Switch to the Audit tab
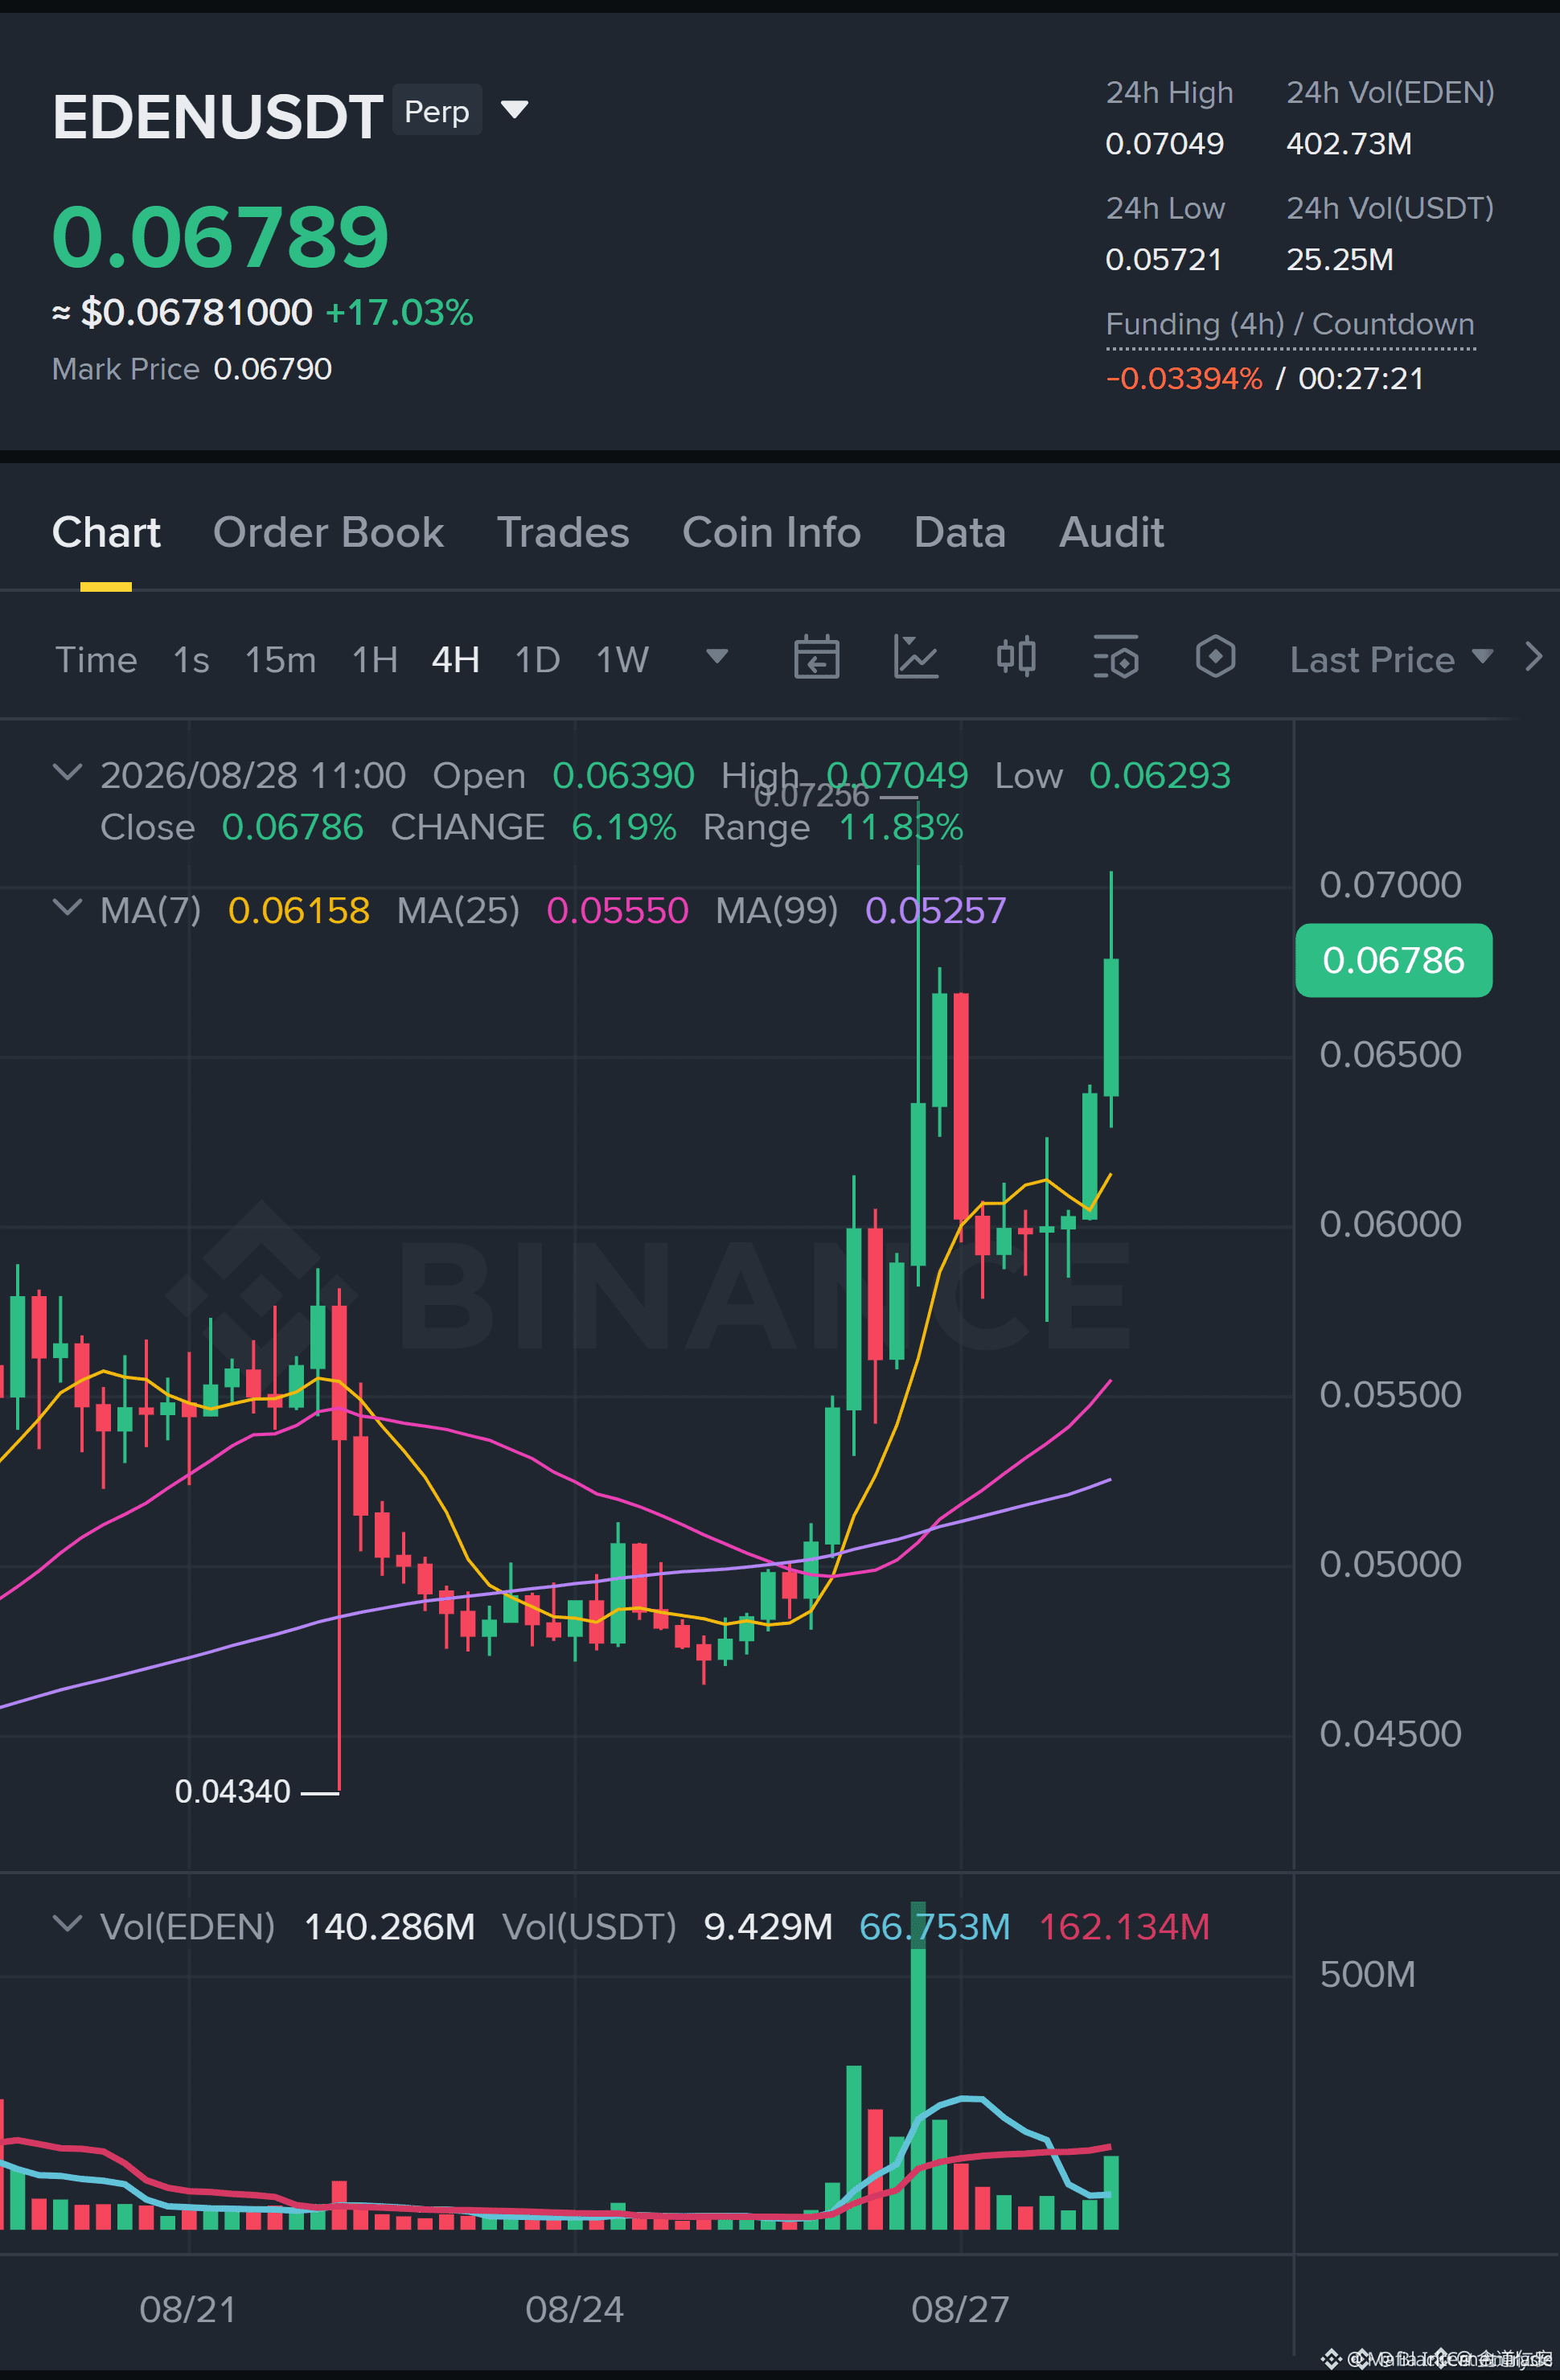The image size is (1560, 2380). [1112, 532]
